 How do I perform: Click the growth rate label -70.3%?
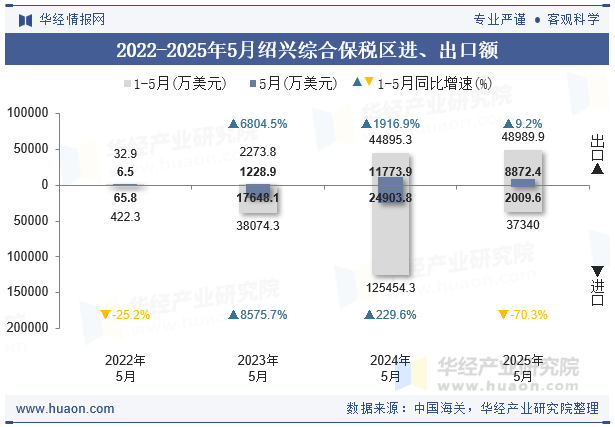pyautogui.click(x=528, y=314)
